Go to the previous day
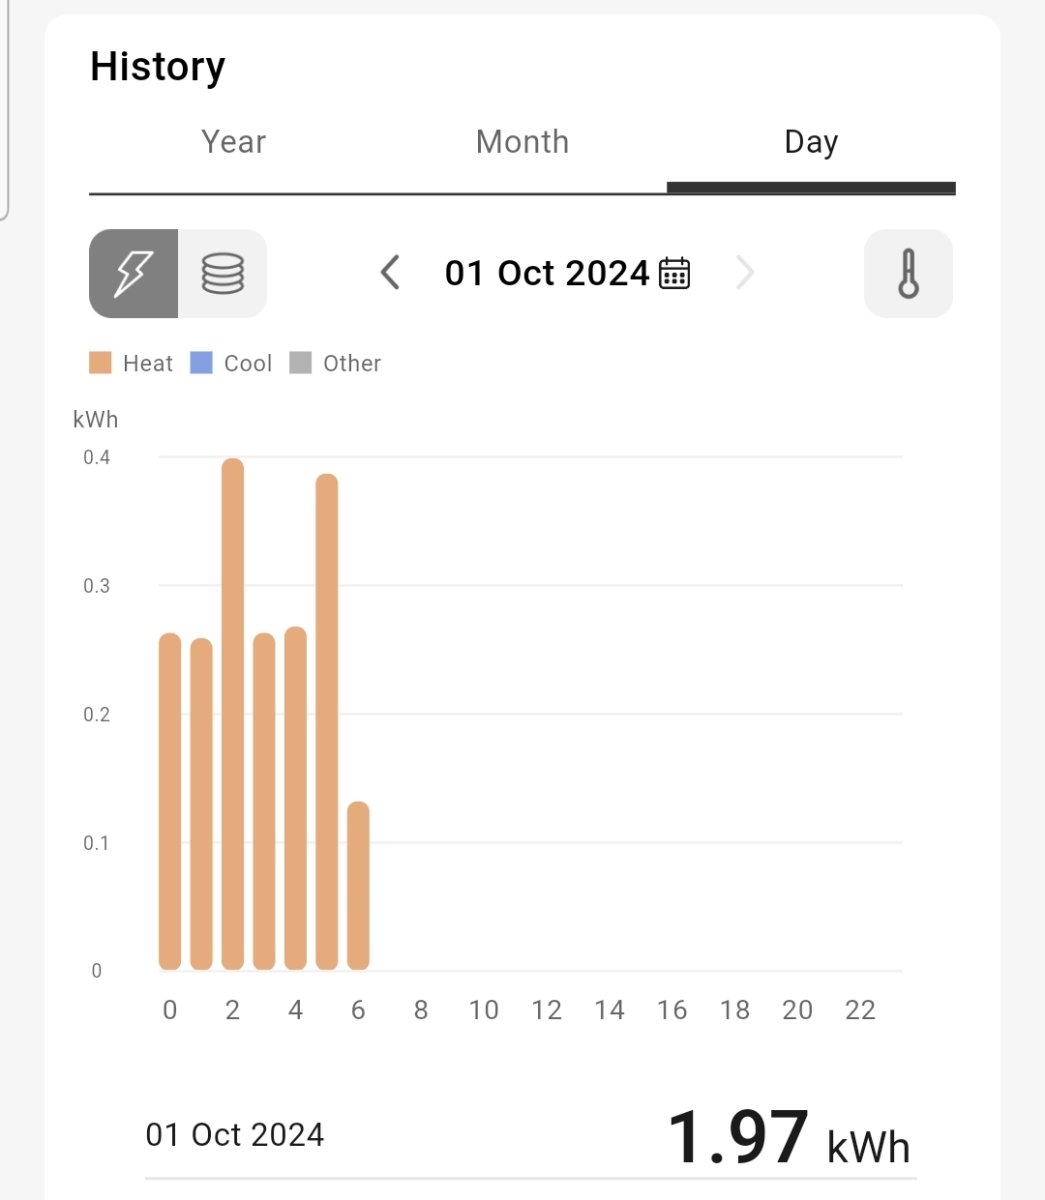This screenshot has width=1045, height=1200. pos(391,273)
